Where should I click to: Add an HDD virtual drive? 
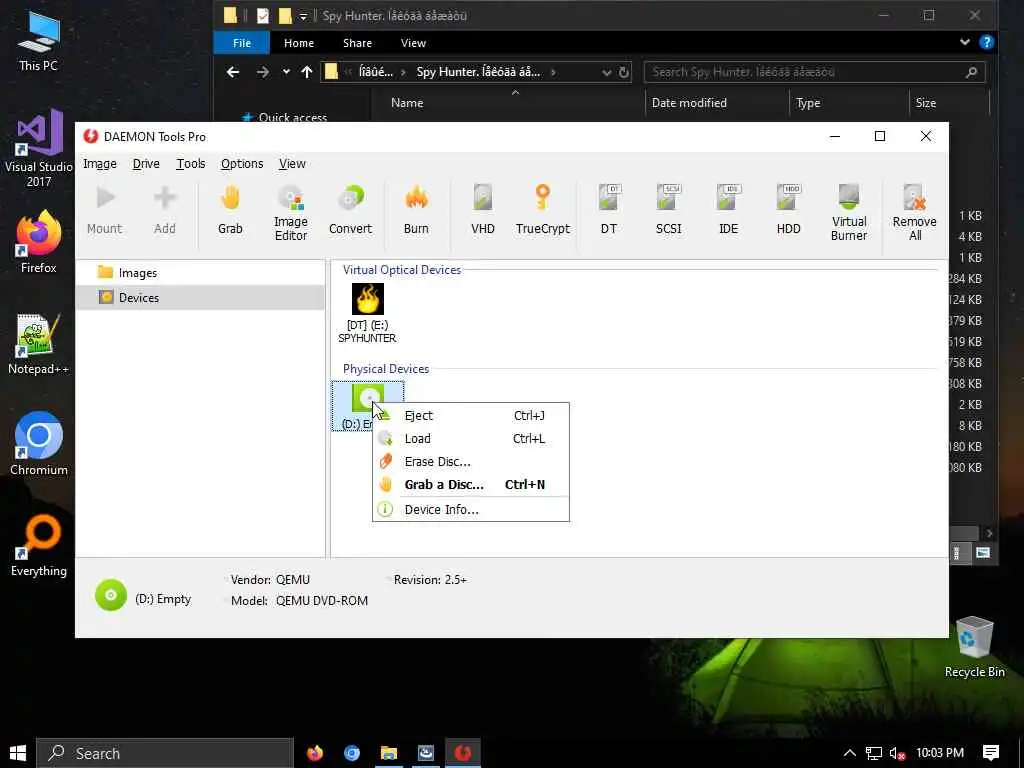[x=788, y=210]
